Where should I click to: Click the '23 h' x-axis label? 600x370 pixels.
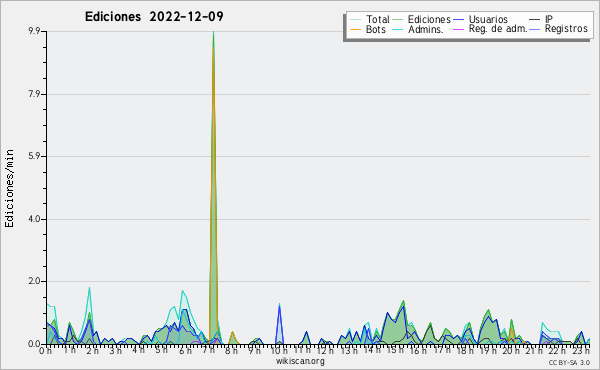[x=580, y=351]
